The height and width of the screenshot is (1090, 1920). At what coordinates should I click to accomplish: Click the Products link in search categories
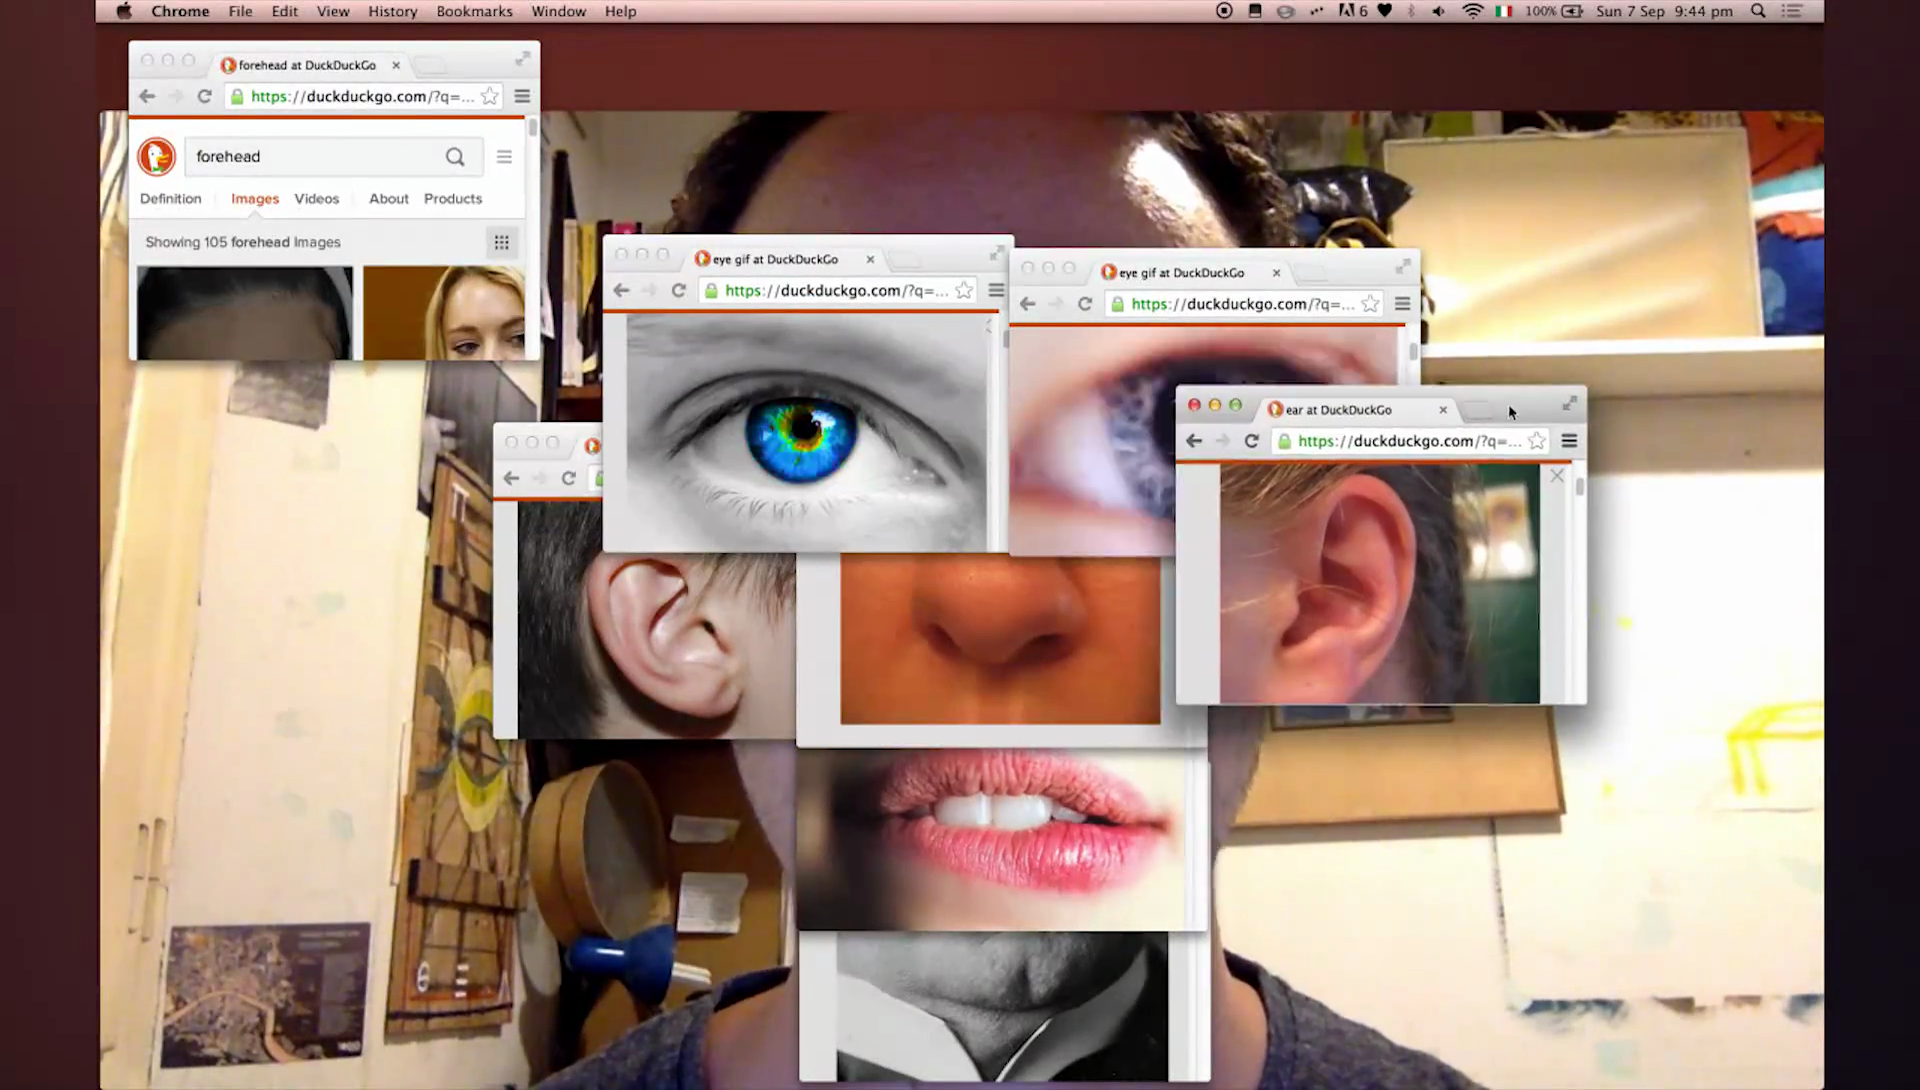452,199
